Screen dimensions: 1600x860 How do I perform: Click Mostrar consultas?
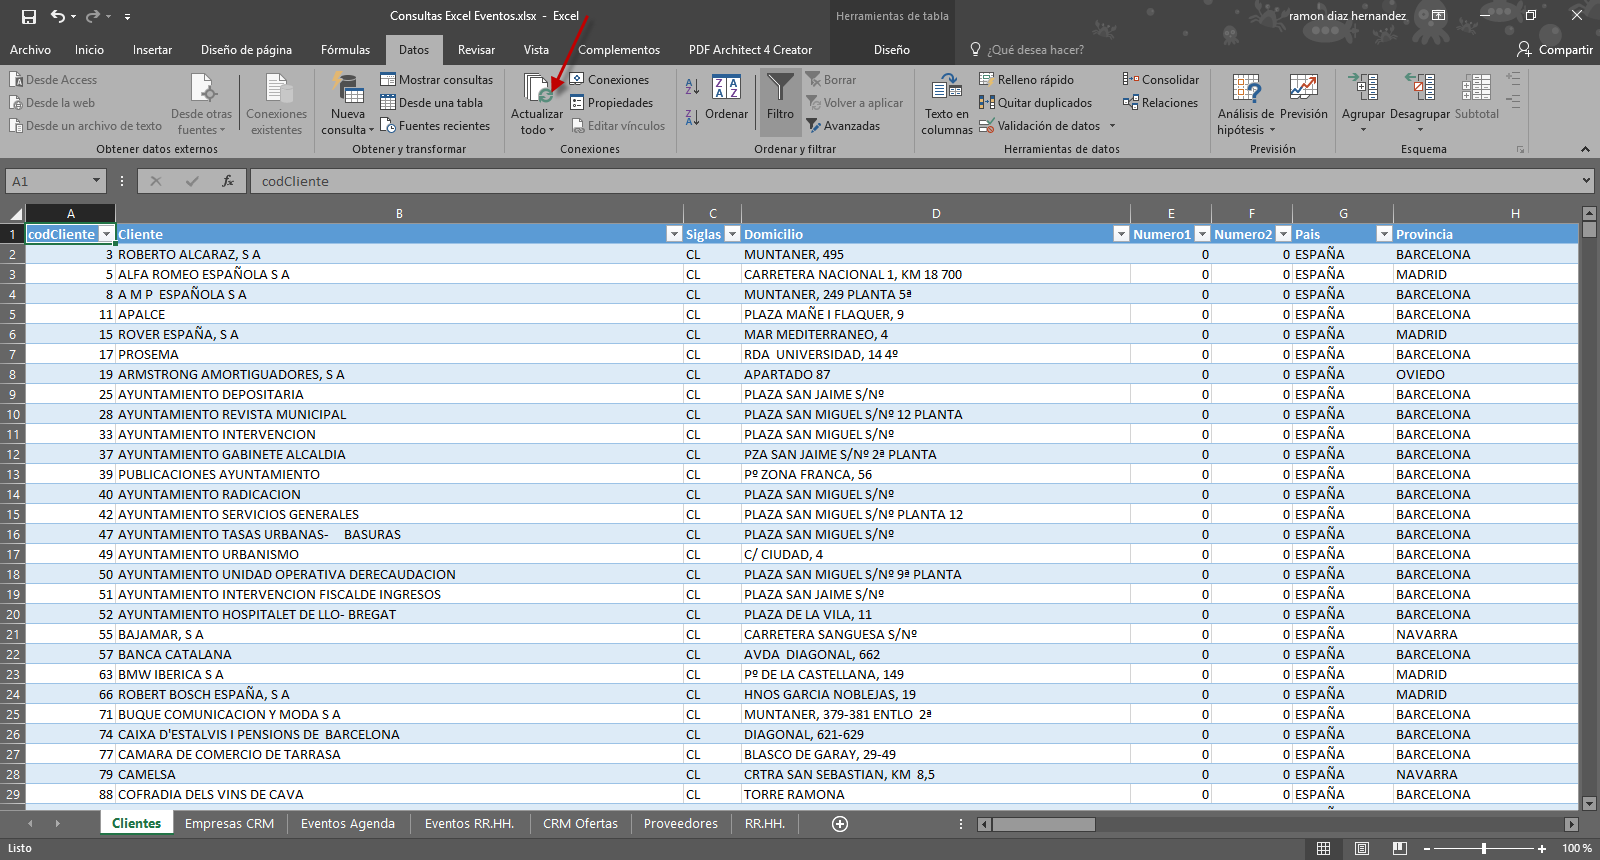(x=437, y=80)
